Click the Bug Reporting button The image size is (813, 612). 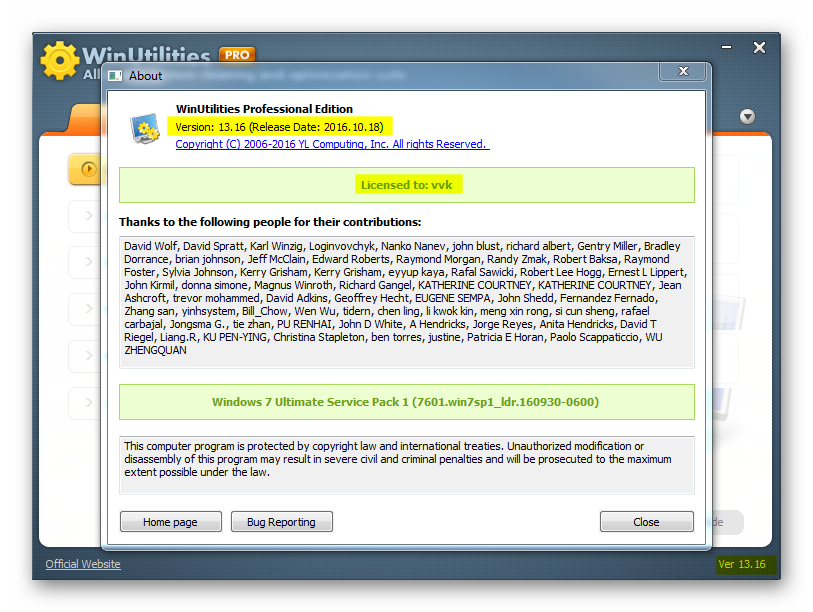[282, 522]
